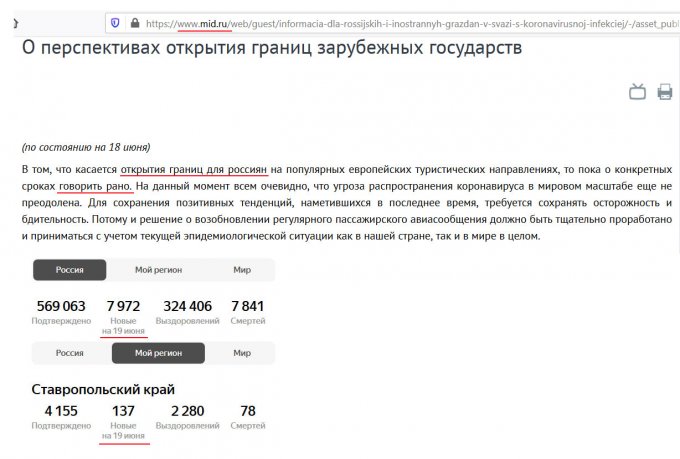Open Мир tab above Ставропольский край heading
This screenshot has width=680, height=459.
(x=242, y=353)
